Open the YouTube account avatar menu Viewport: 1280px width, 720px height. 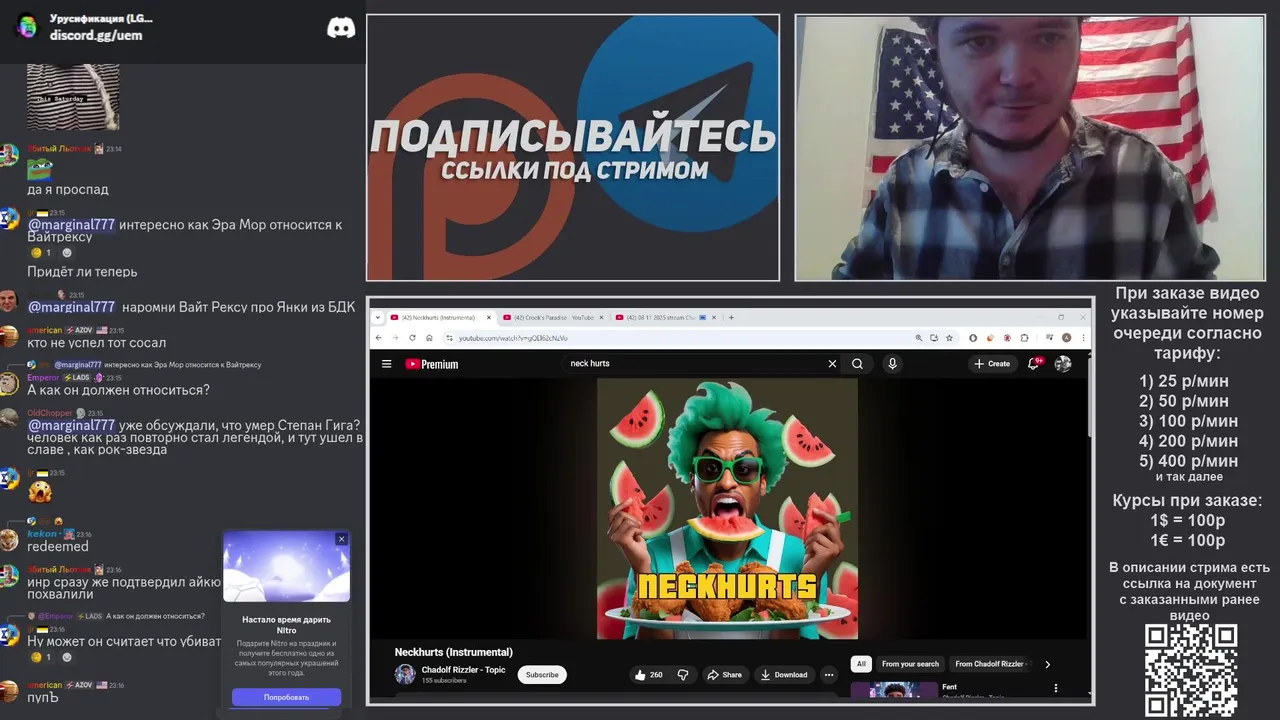click(1063, 364)
